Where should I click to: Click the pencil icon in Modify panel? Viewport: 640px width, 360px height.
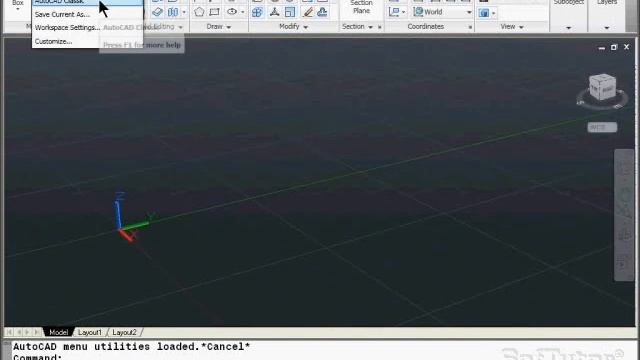coord(308,12)
